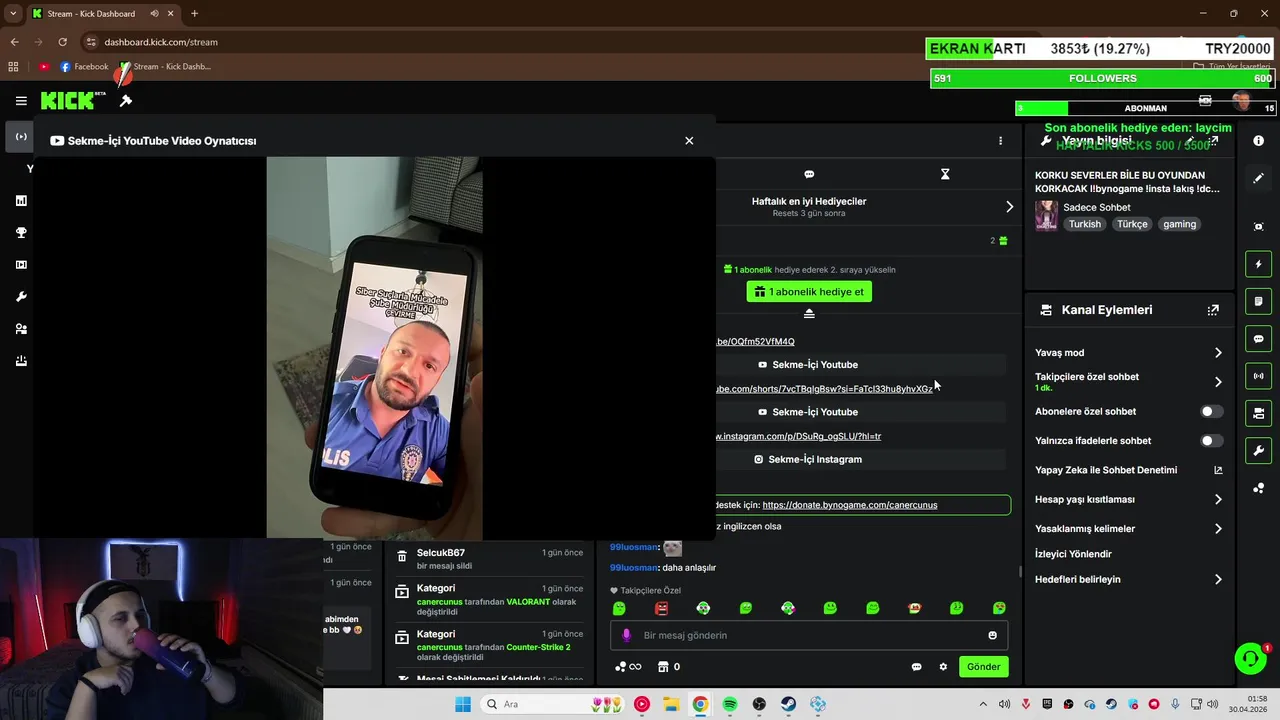Expand Yasaklanmış kelimeler option
Screen dimensions: 1280x720
click(x=1218, y=529)
